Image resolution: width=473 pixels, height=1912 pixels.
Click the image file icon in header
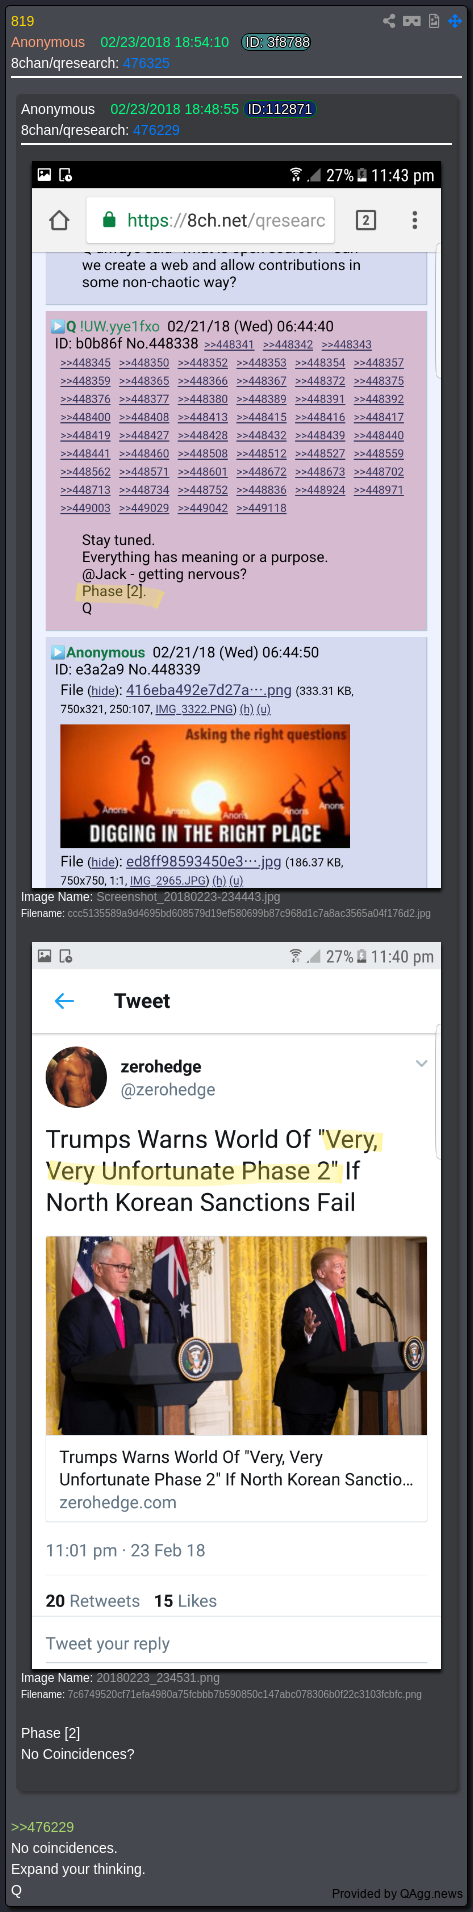(x=434, y=20)
